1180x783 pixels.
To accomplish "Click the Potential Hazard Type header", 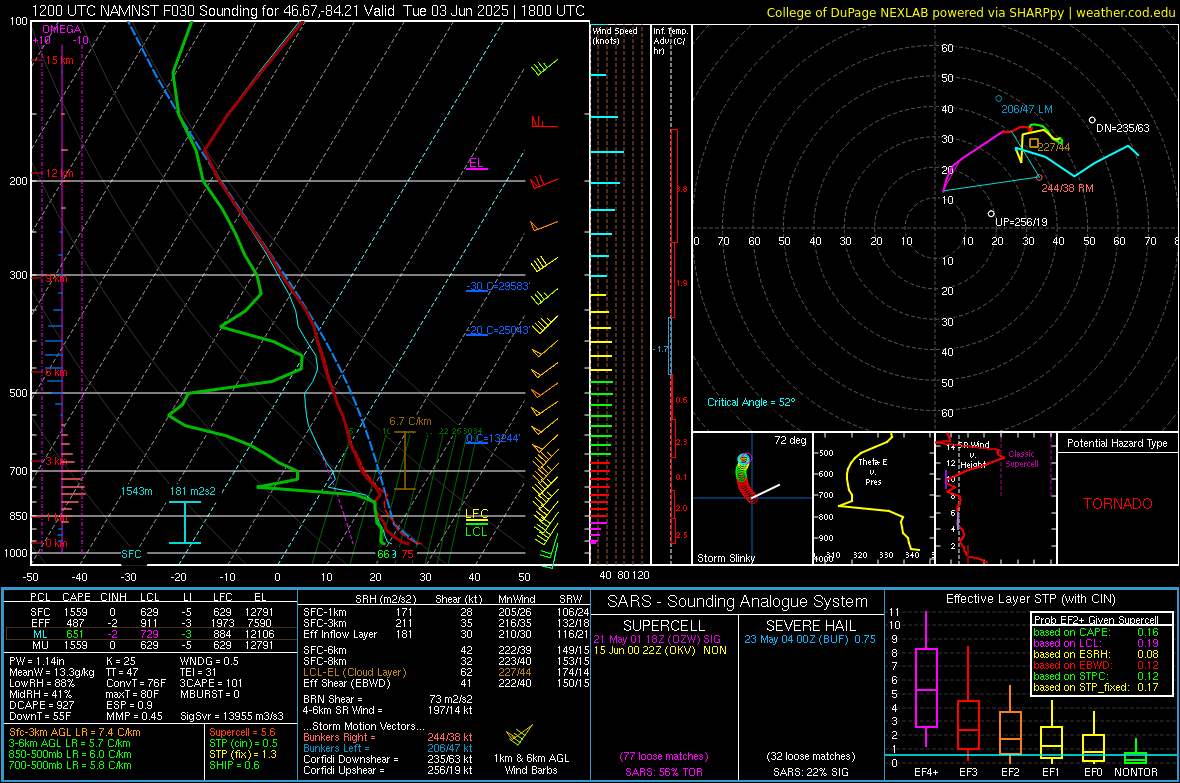I will [x=1117, y=443].
